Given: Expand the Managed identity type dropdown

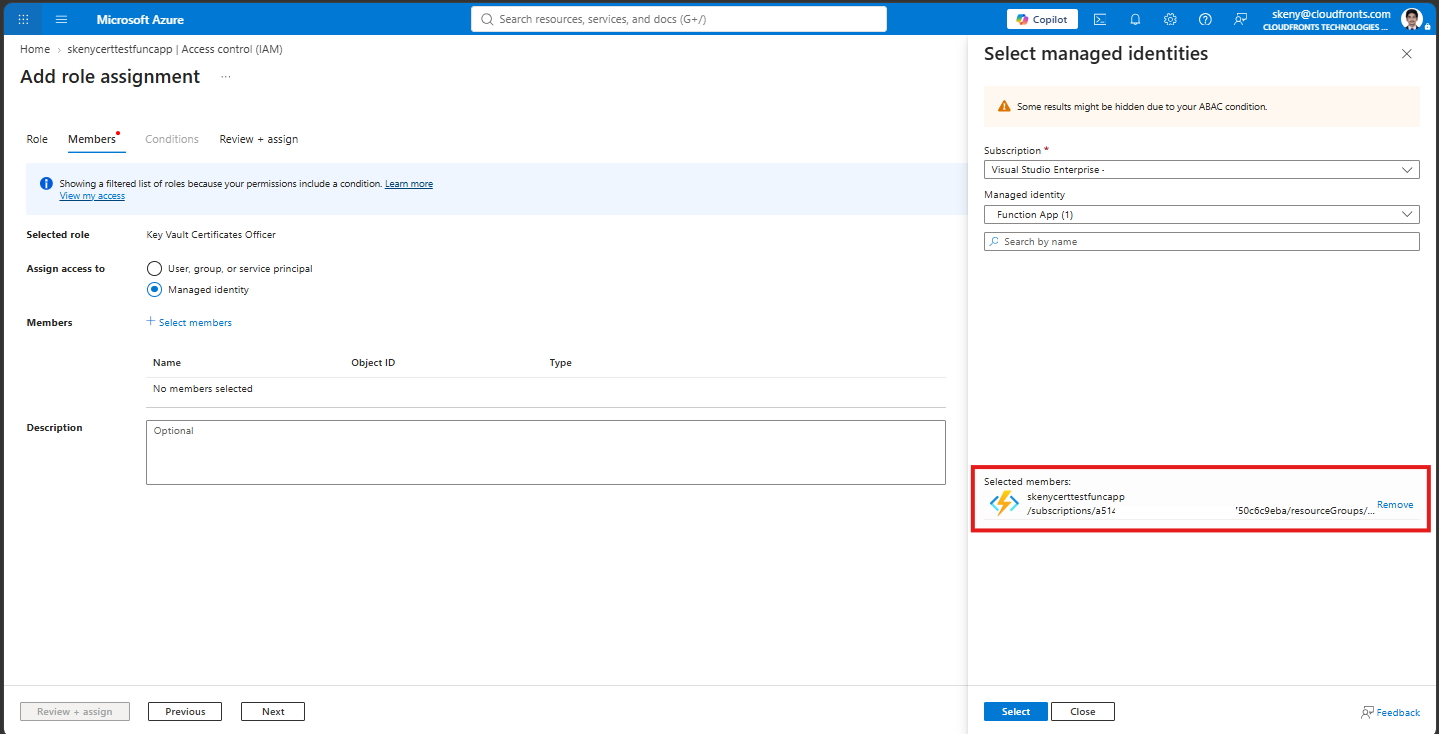Looking at the screenshot, I should 1201,214.
